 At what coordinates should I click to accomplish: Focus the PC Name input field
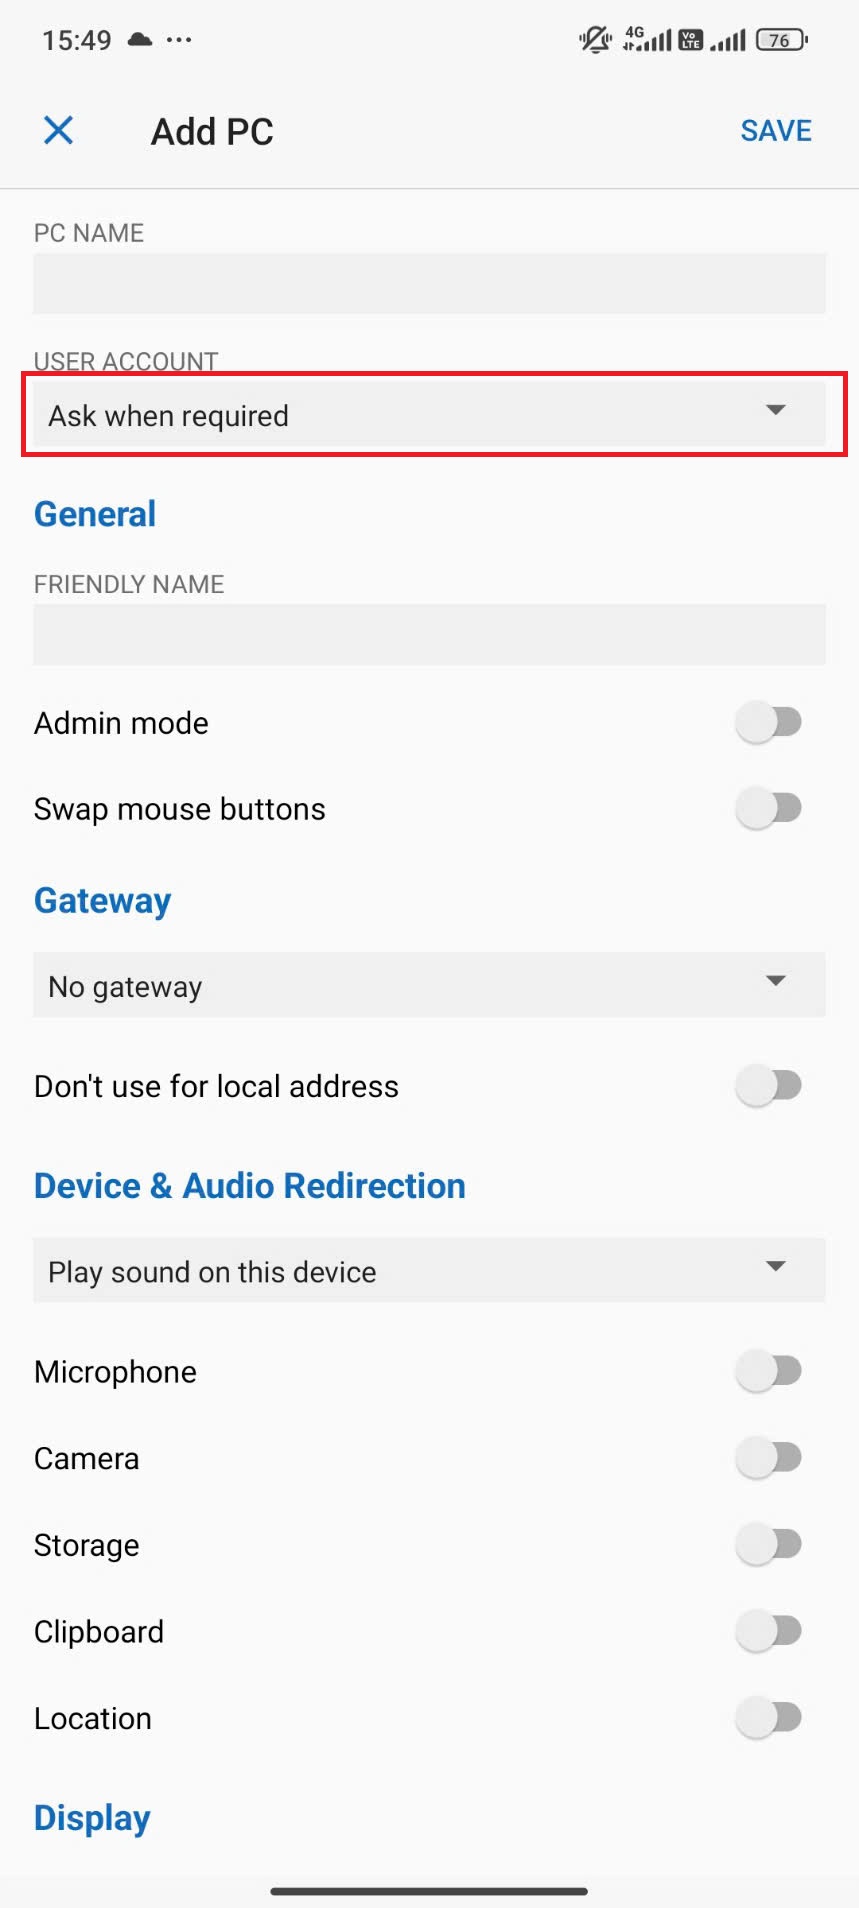click(429, 283)
